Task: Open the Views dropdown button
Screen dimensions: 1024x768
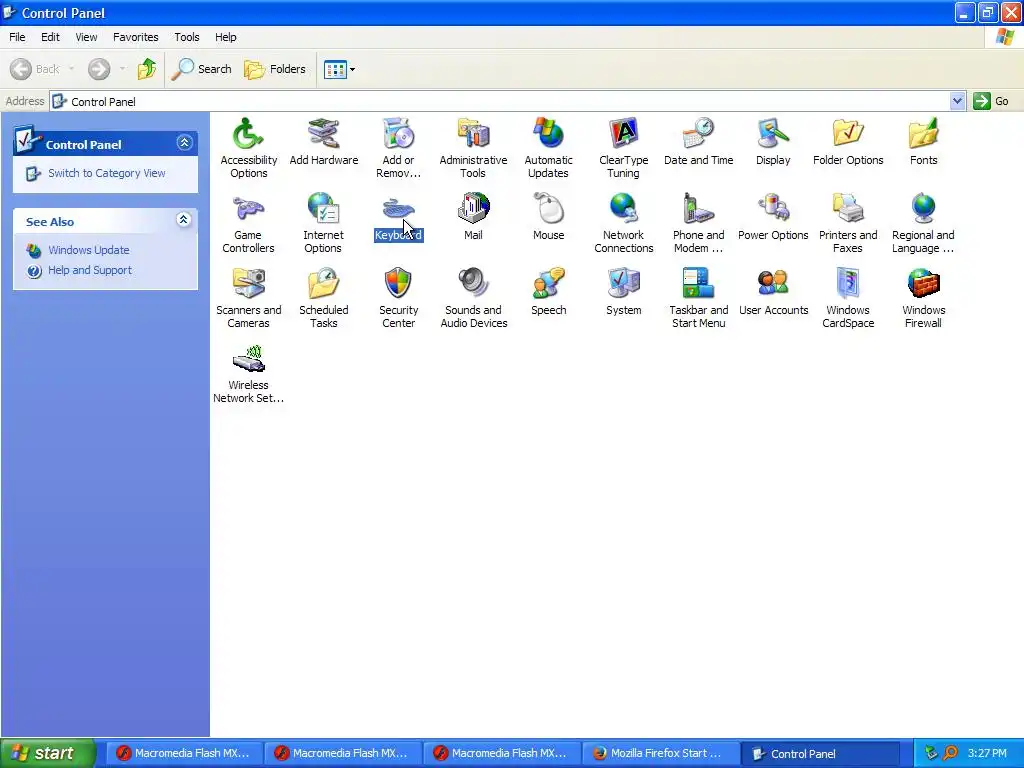Action: coord(340,69)
